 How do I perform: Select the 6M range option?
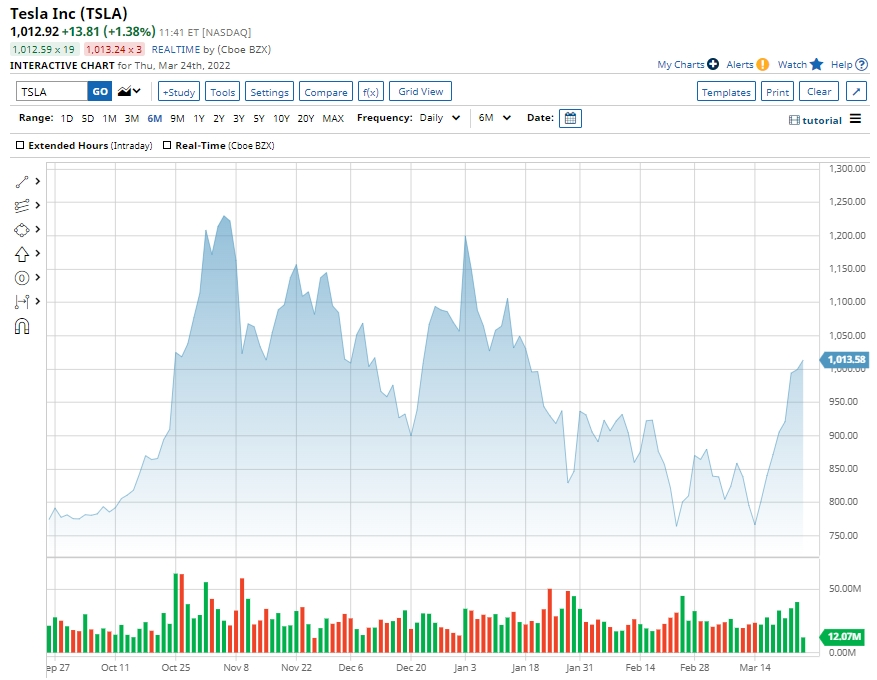coord(154,119)
